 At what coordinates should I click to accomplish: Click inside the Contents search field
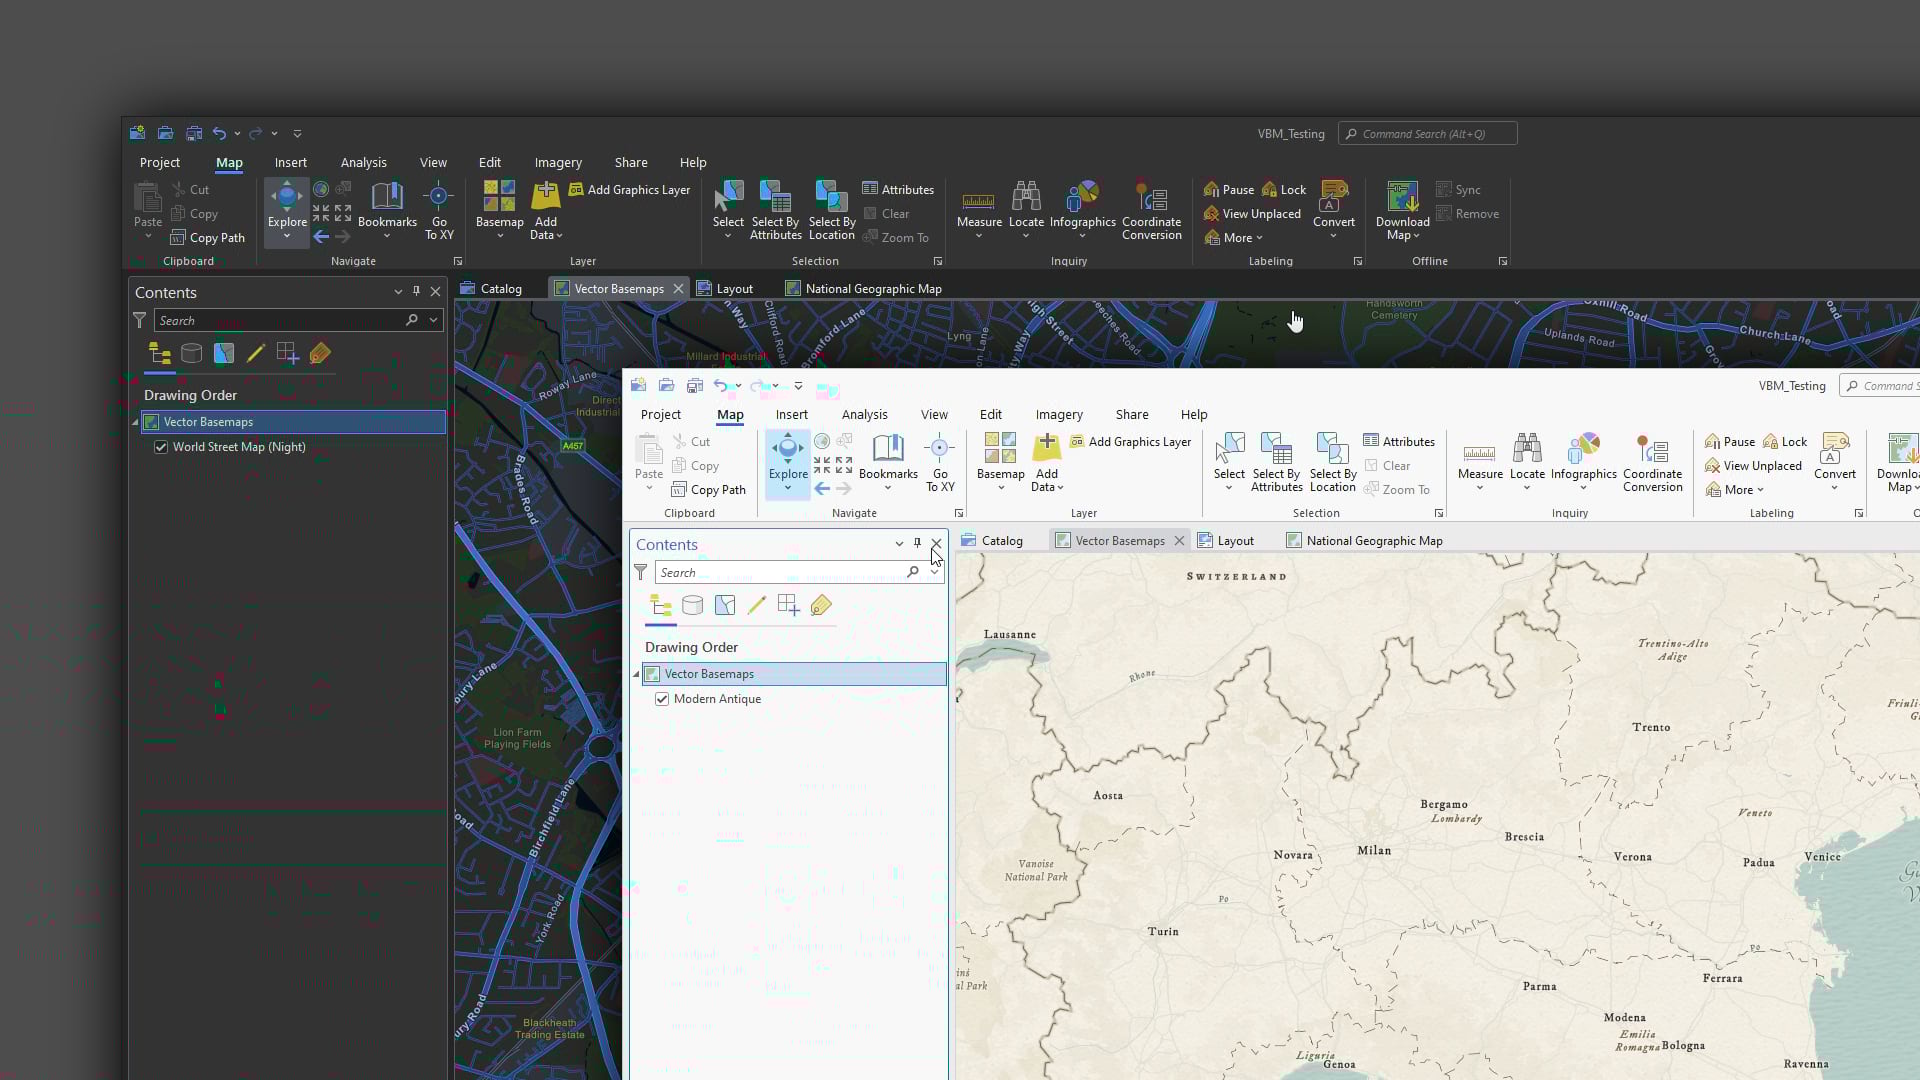tap(780, 572)
